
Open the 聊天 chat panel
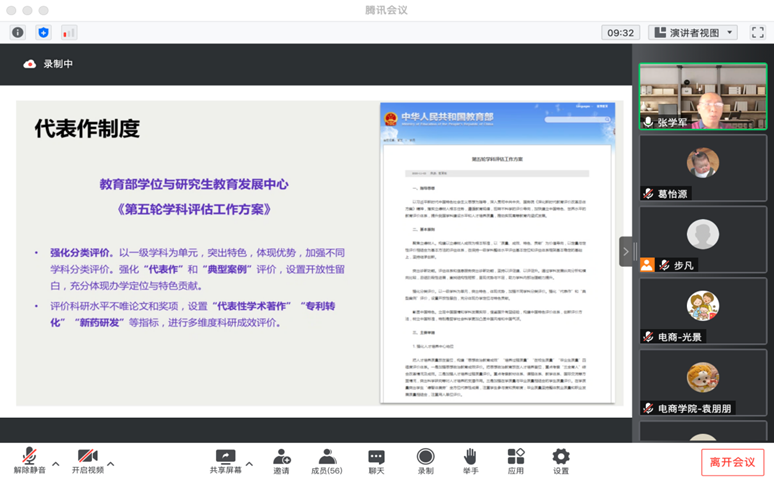coord(376,461)
